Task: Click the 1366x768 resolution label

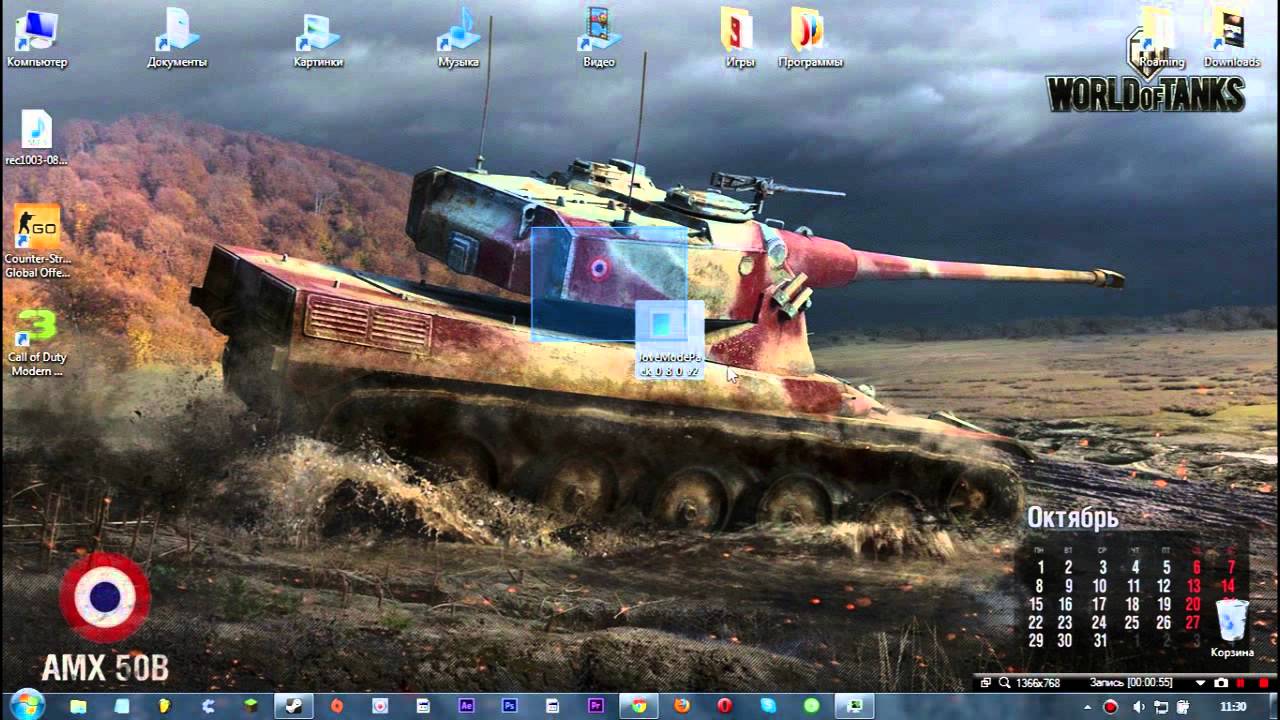Action: click(x=1038, y=683)
